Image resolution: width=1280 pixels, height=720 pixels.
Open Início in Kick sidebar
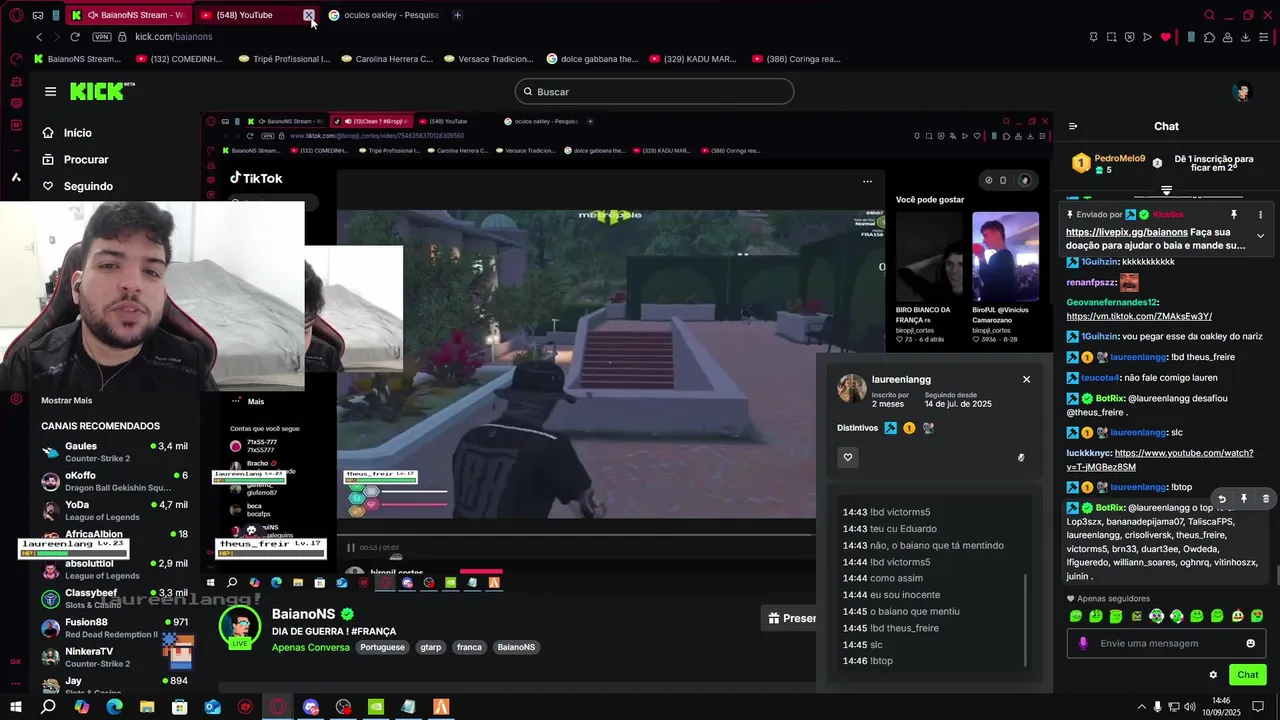pyautogui.click(x=67, y=133)
